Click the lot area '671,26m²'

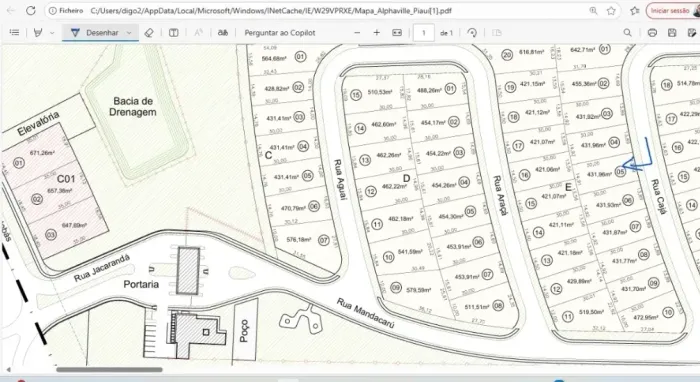click(42, 153)
